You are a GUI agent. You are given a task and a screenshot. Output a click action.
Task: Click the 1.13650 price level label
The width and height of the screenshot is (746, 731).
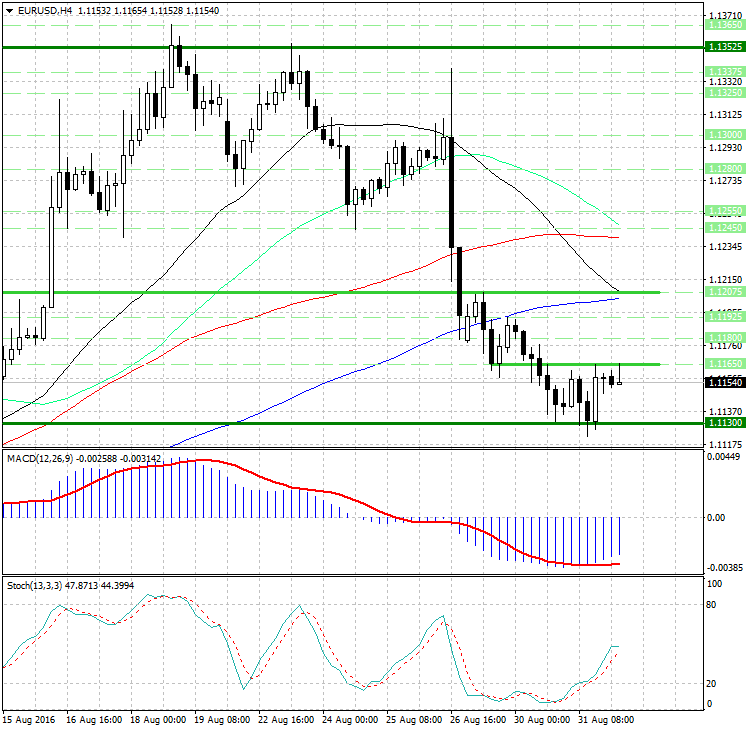725,25
